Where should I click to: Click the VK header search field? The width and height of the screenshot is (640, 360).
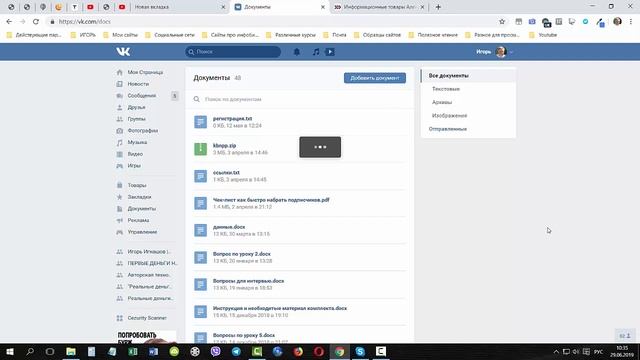[233, 52]
